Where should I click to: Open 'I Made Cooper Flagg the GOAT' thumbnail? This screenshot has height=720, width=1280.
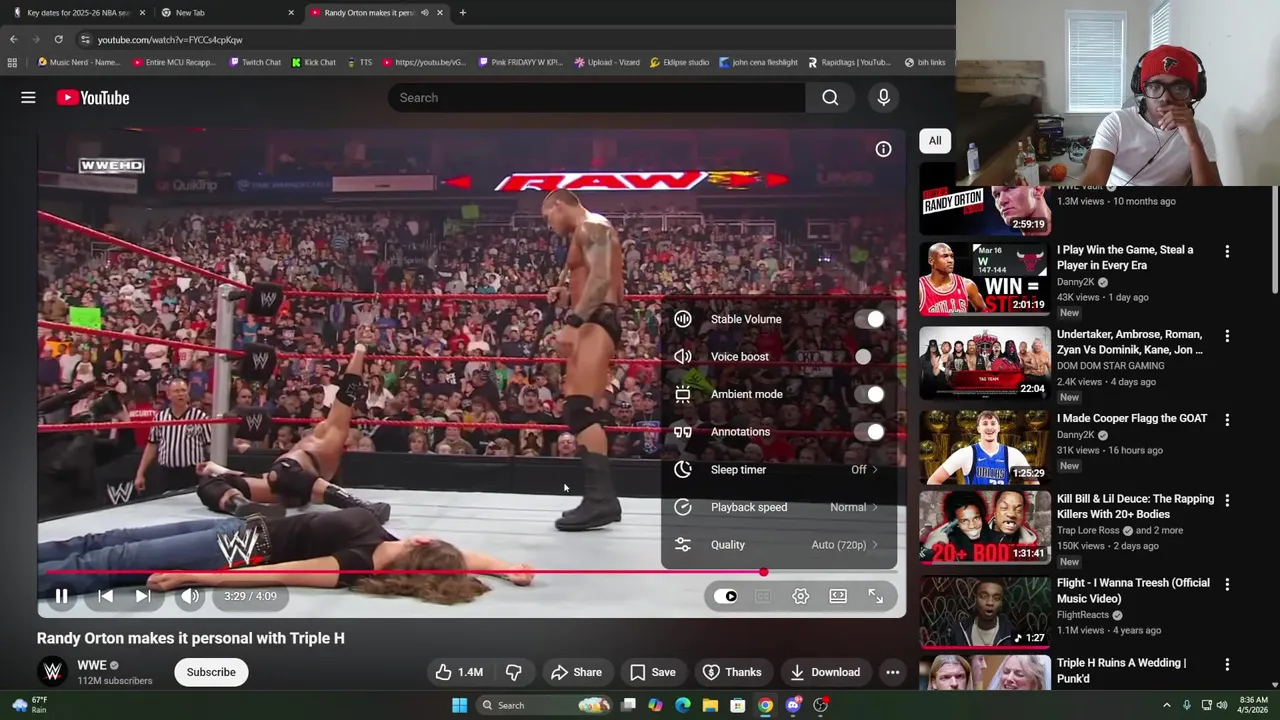985,447
